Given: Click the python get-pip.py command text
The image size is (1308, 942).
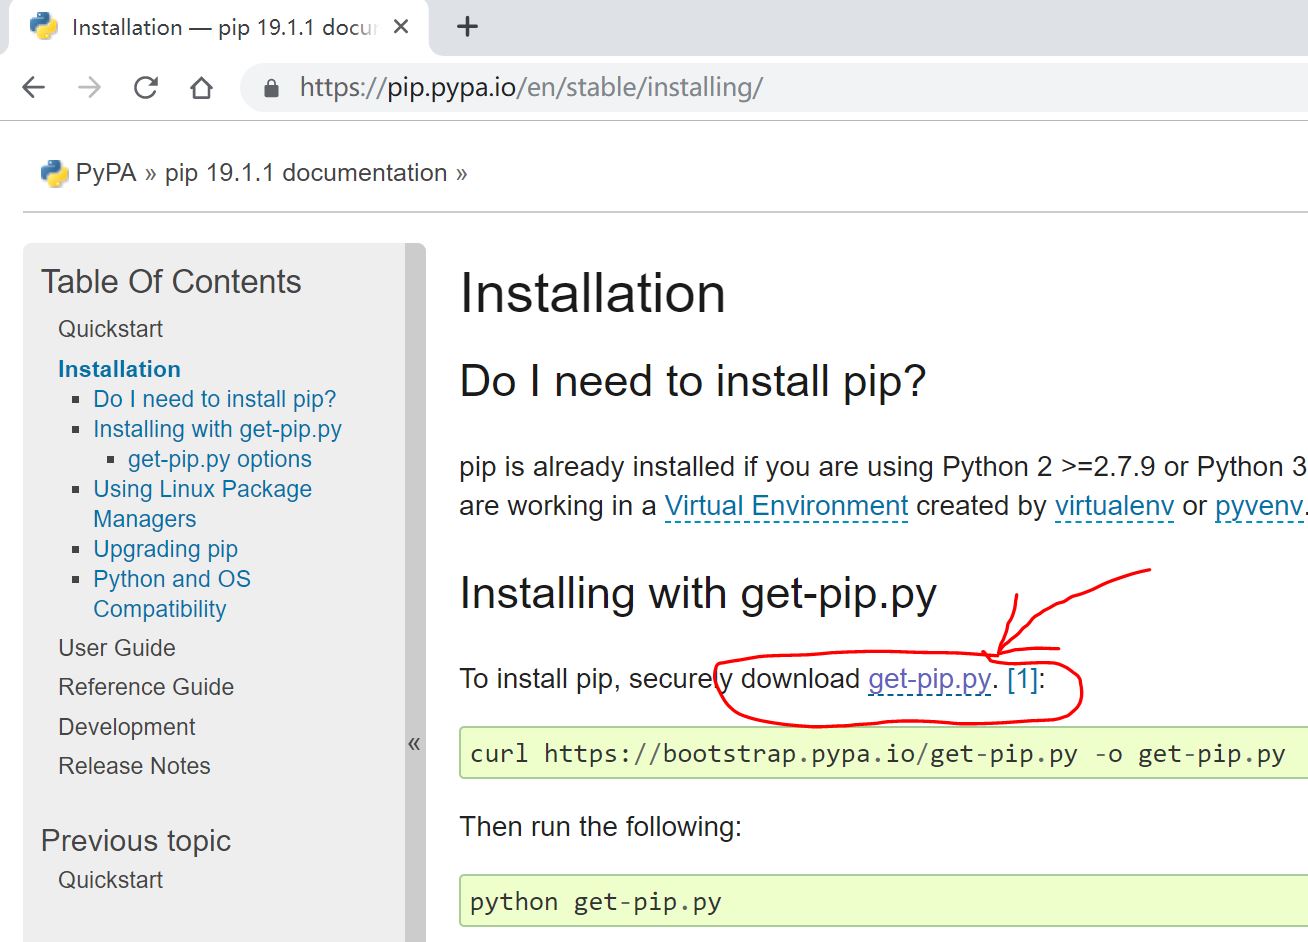Looking at the screenshot, I should tap(596, 901).
